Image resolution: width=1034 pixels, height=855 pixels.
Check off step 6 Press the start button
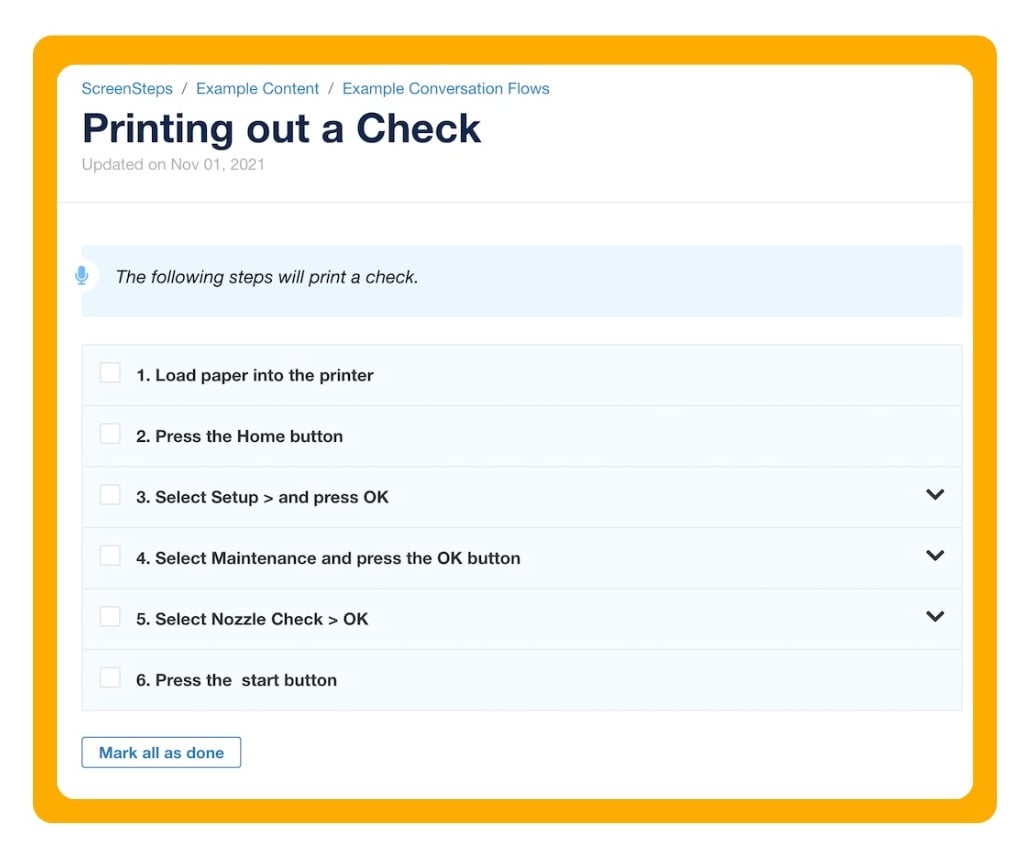110,677
